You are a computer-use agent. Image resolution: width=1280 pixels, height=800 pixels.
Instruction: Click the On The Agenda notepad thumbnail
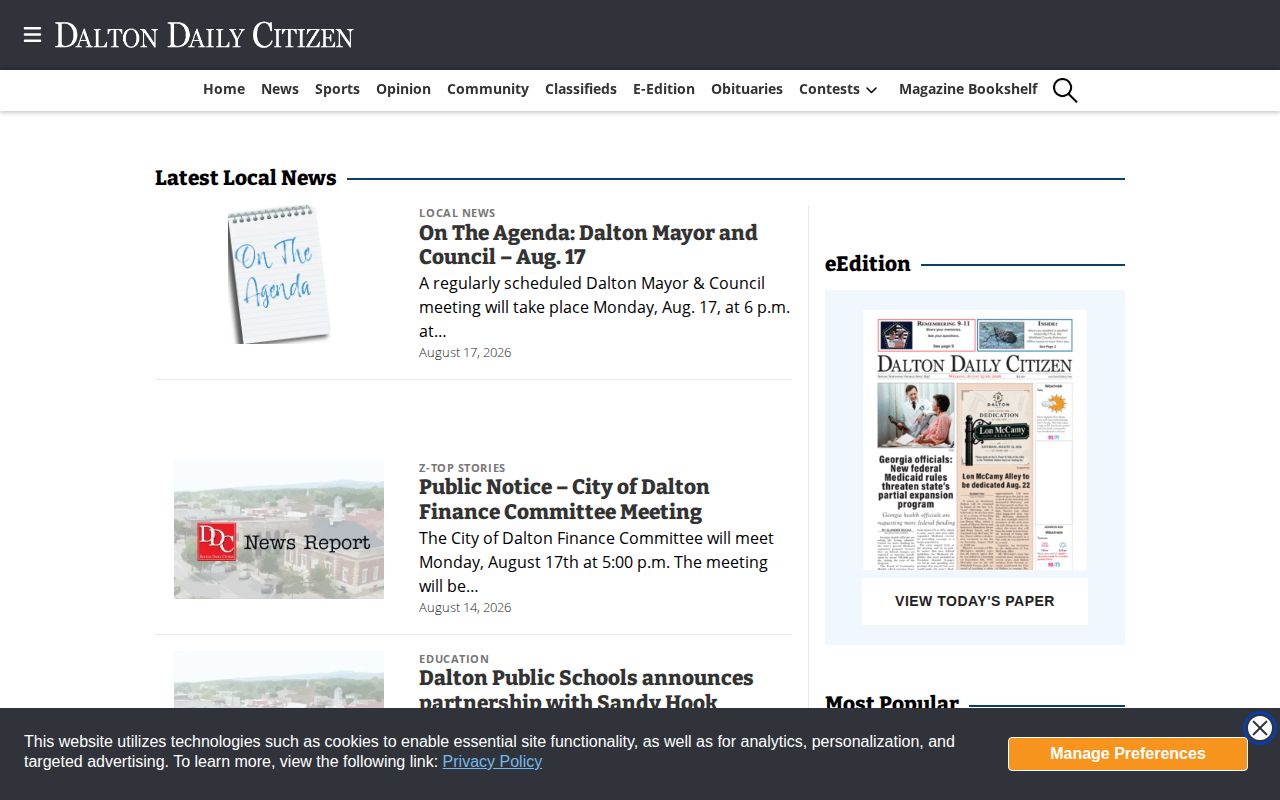[x=279, y=274]
